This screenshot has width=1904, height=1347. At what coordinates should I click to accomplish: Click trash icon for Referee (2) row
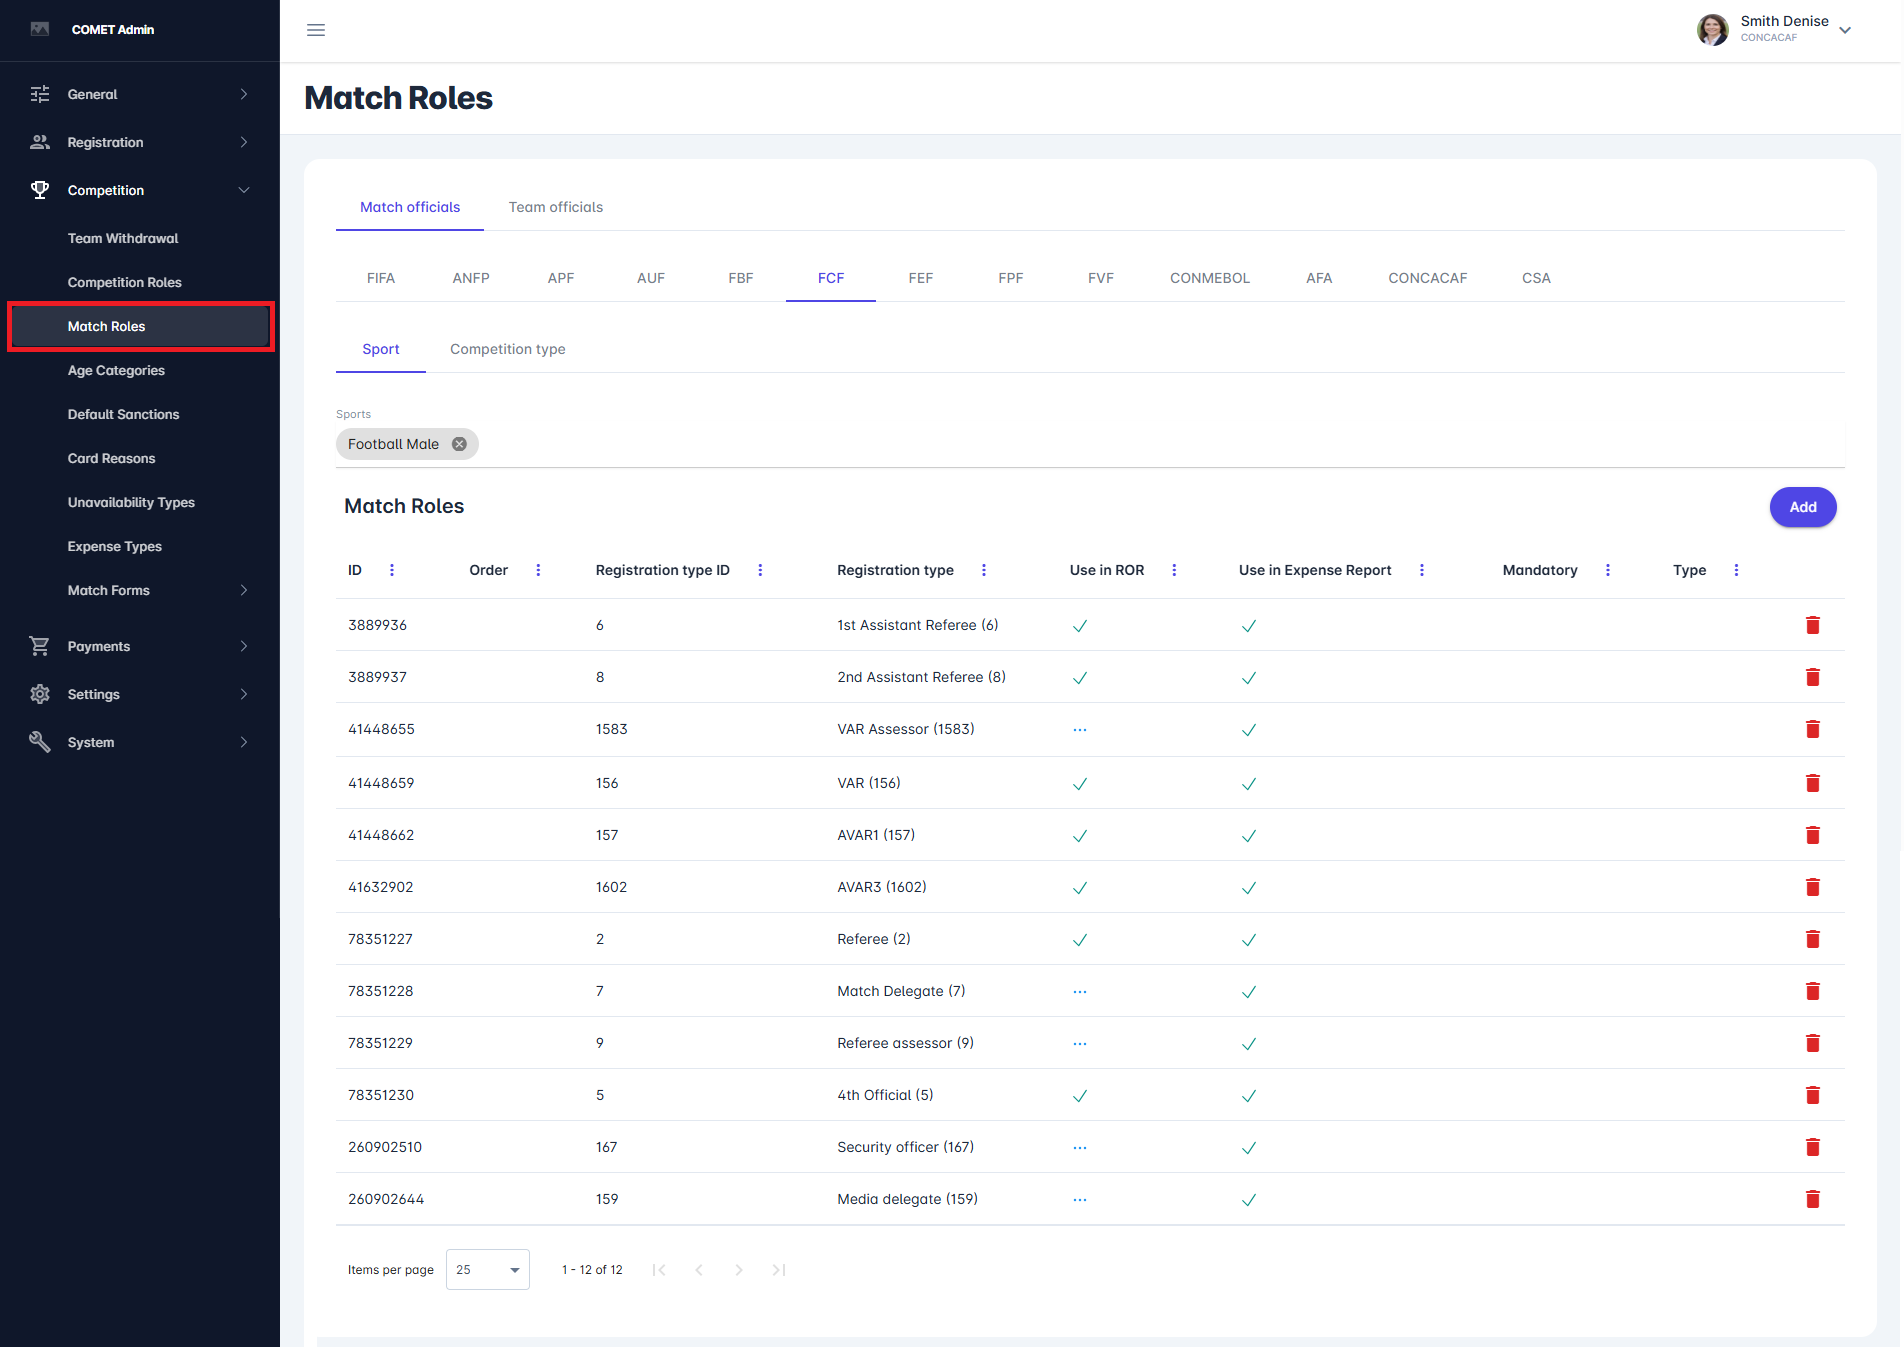coord(1812,939)
